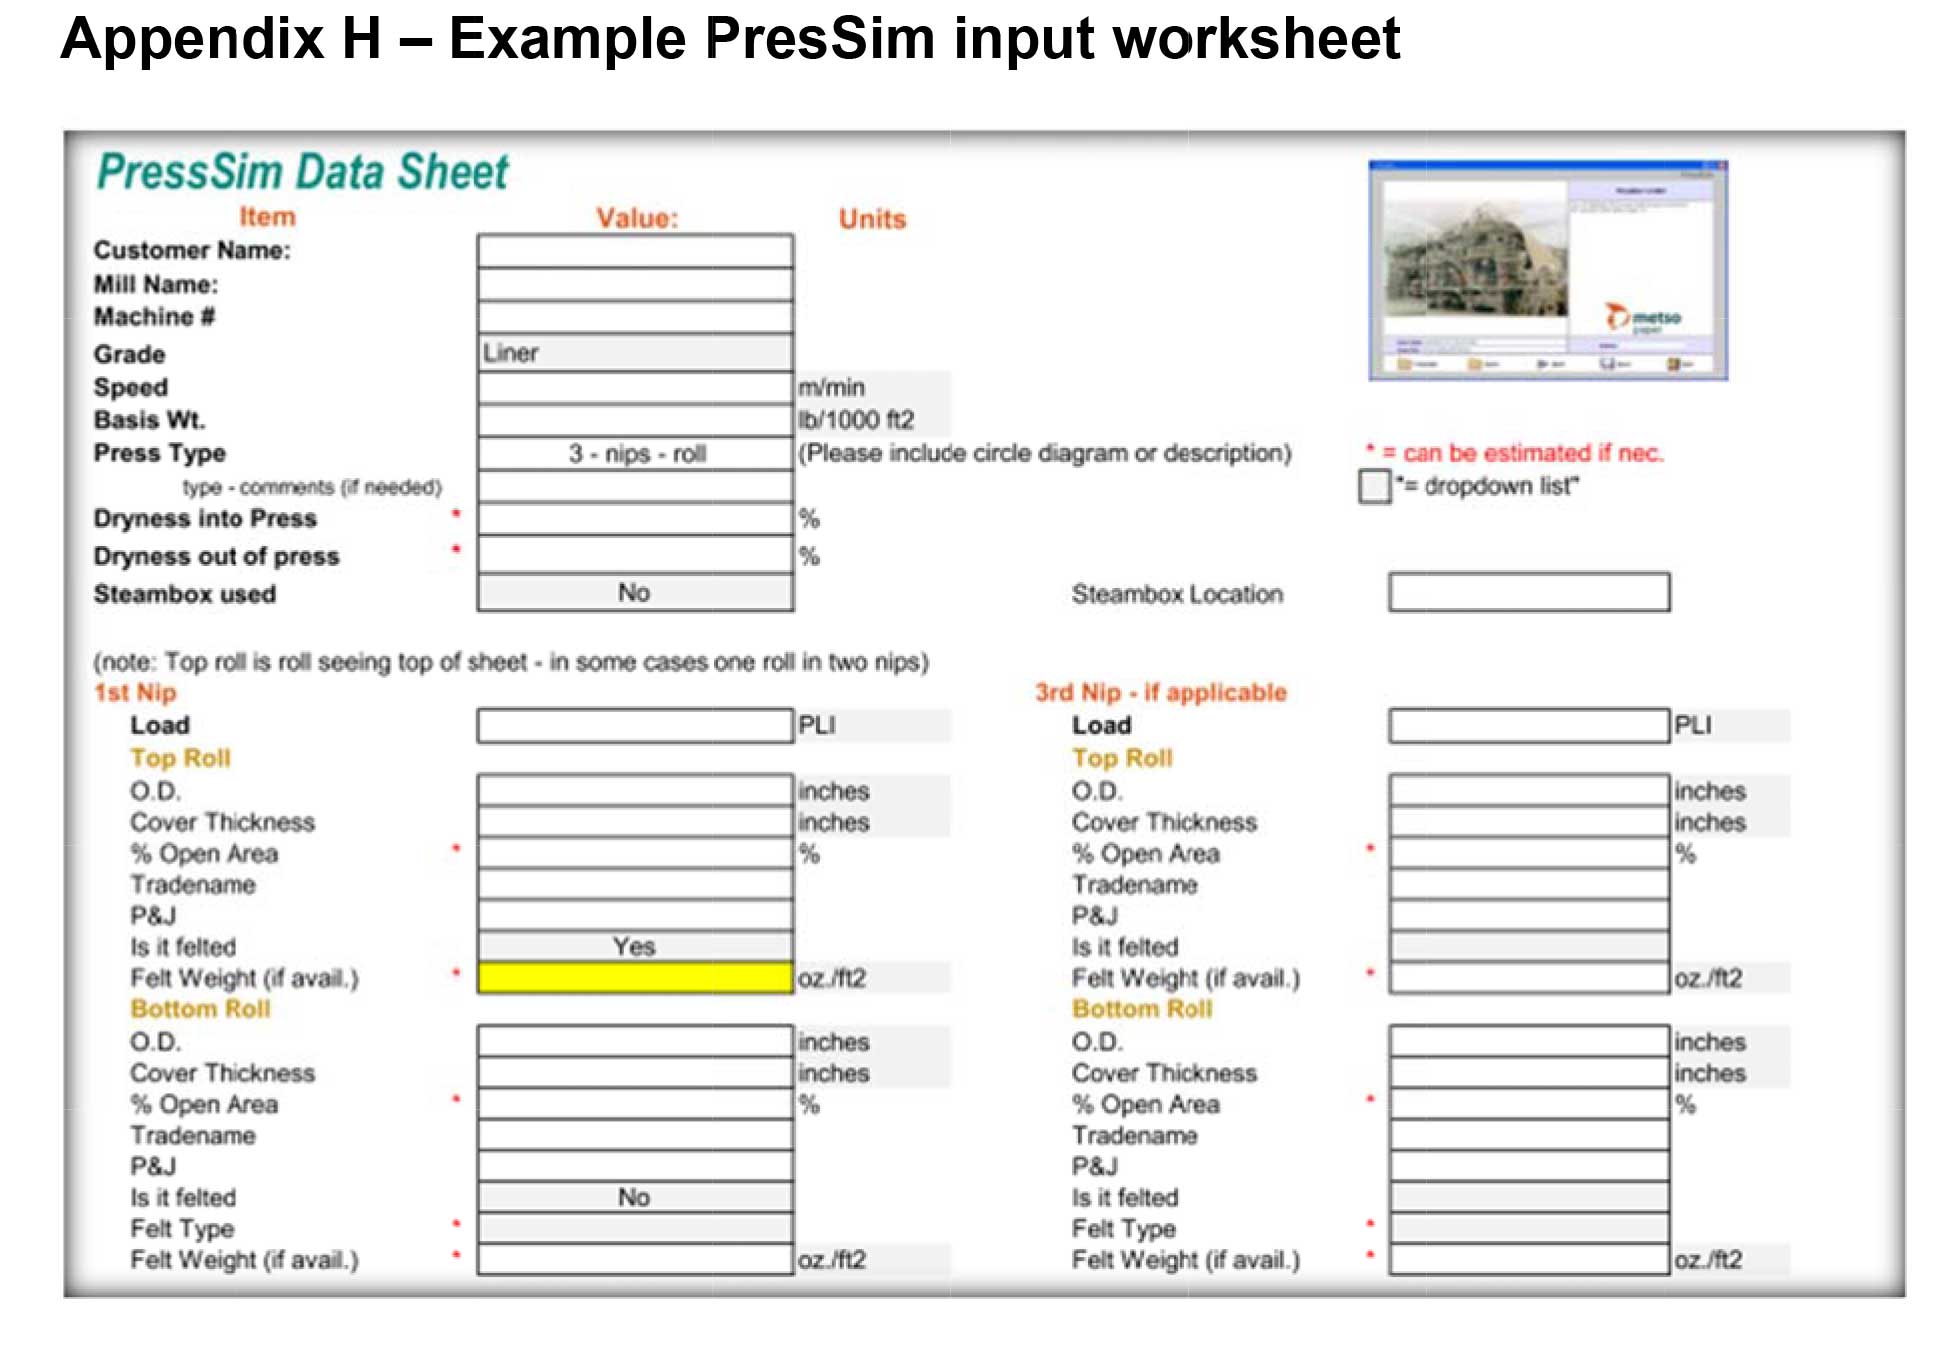Click 3rd Nip Bottom Roll Cover Thickness field

click(1528, 1073)
